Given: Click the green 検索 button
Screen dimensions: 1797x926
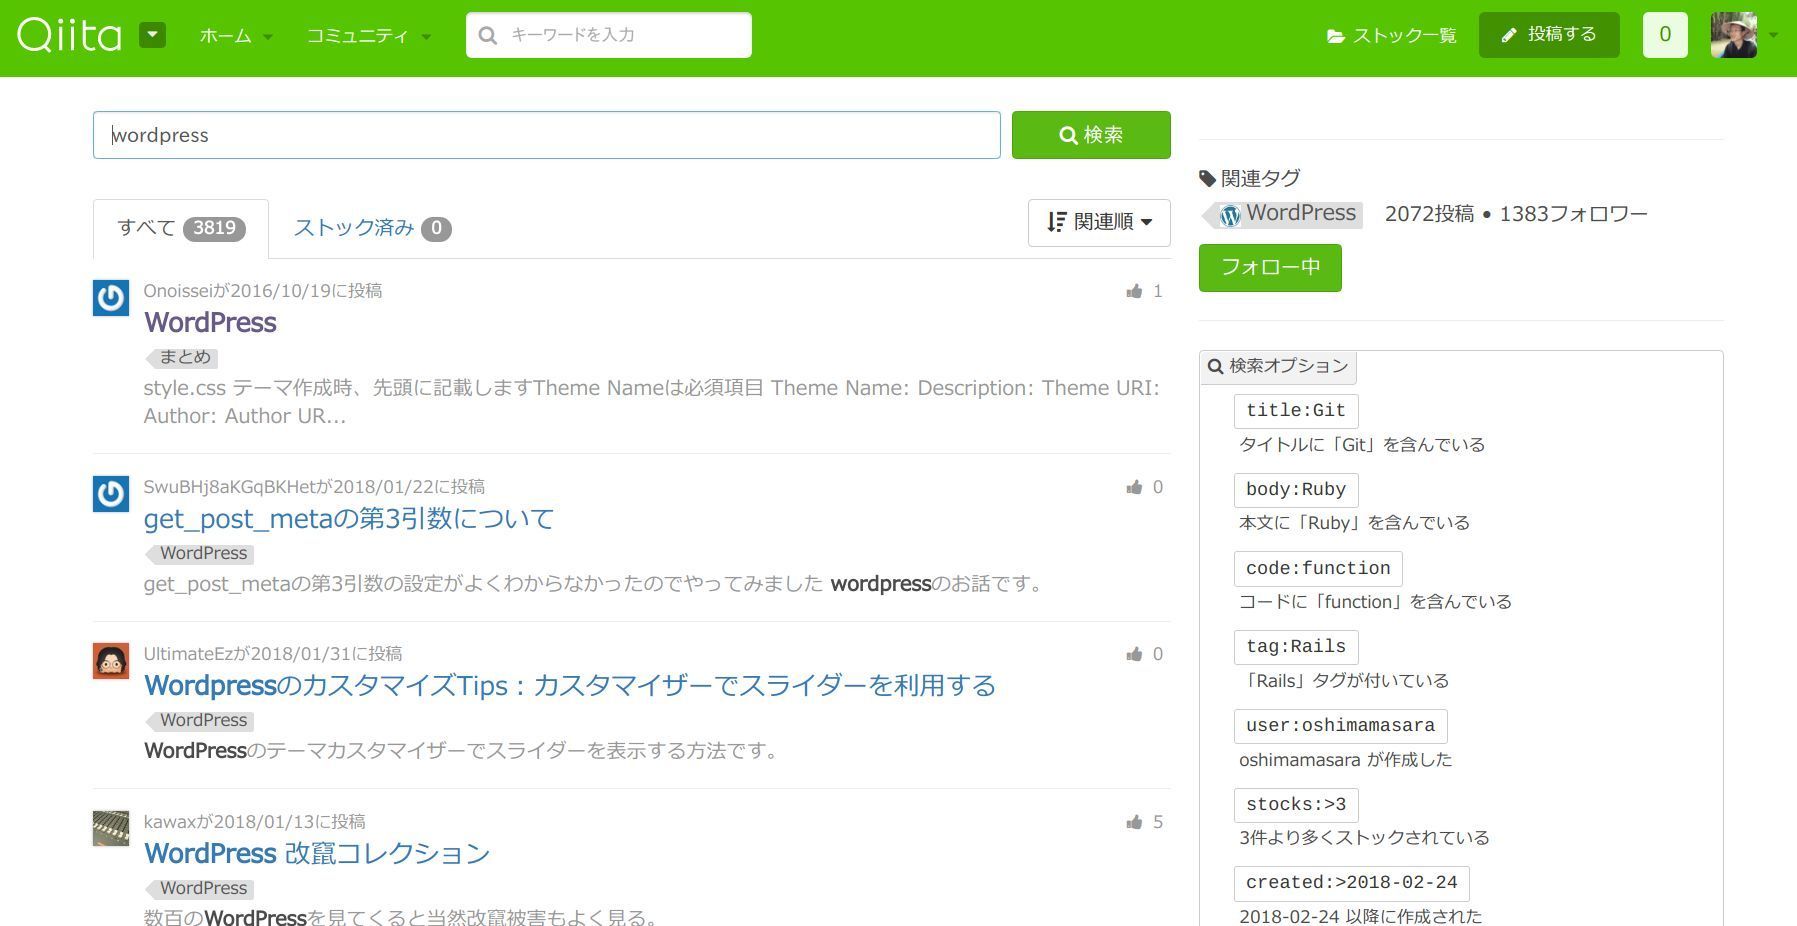Looking at the screenshot, I should 1091,135.
